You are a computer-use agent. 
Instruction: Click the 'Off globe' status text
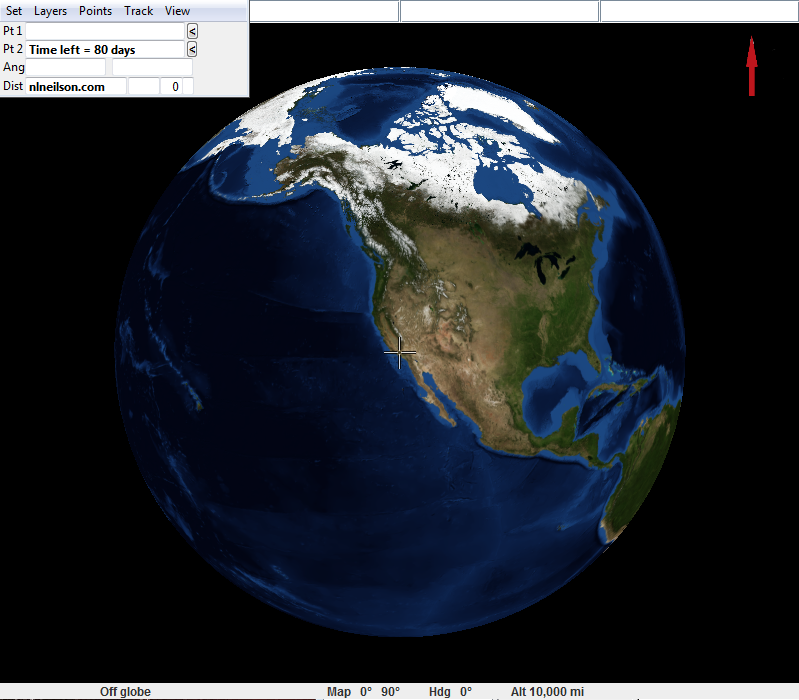click(125, 692)
